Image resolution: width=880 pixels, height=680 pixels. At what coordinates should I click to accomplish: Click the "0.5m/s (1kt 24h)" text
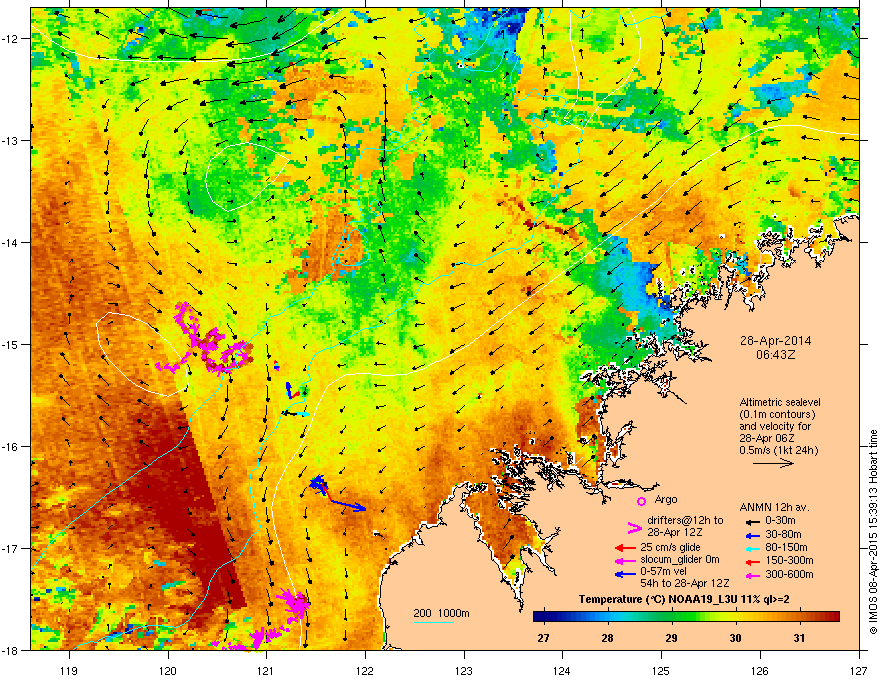778,450
